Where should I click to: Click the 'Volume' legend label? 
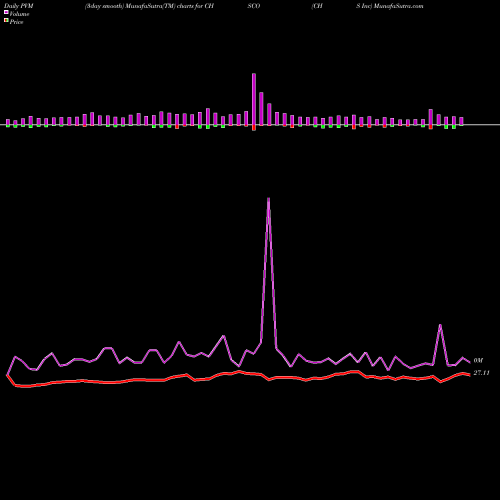click(19, 14)
